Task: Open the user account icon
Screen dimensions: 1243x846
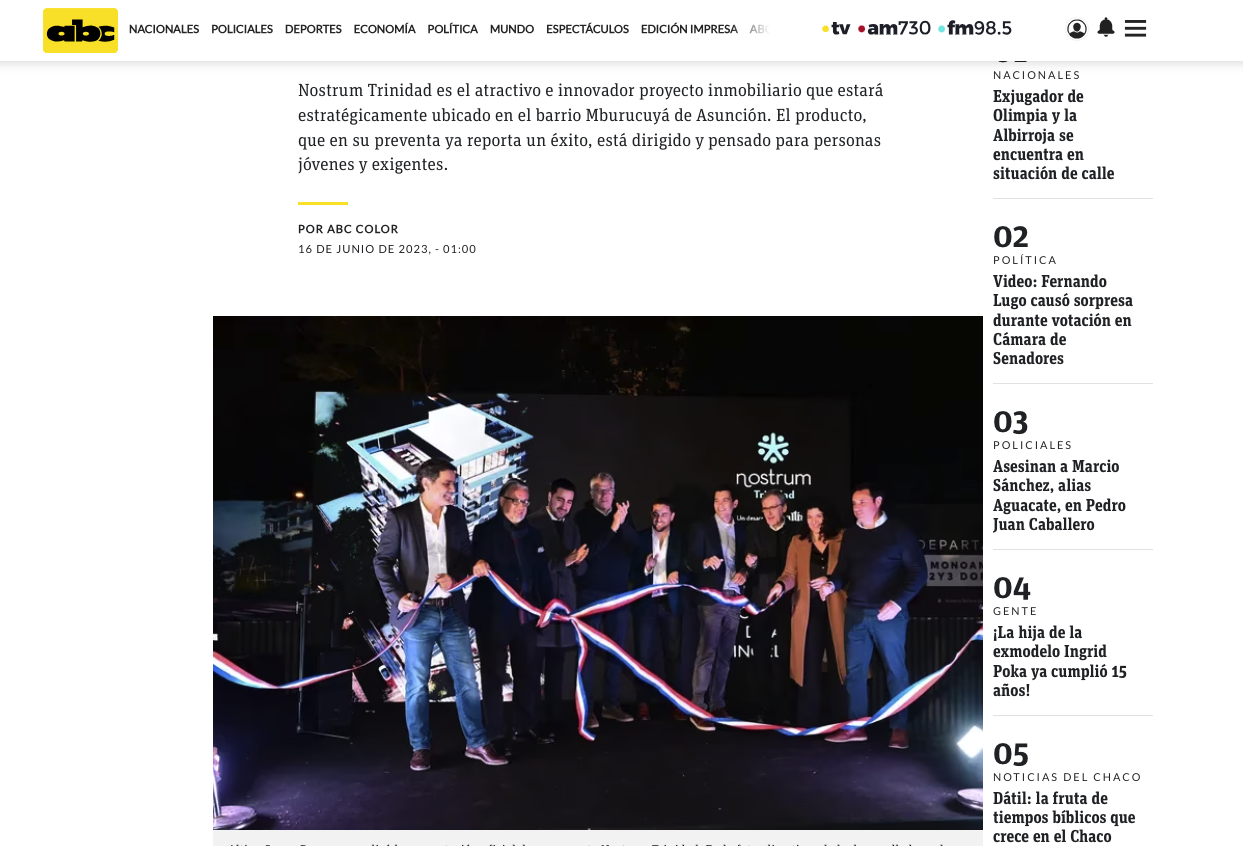Action: pyautogui.click(x=1077, y=29)
